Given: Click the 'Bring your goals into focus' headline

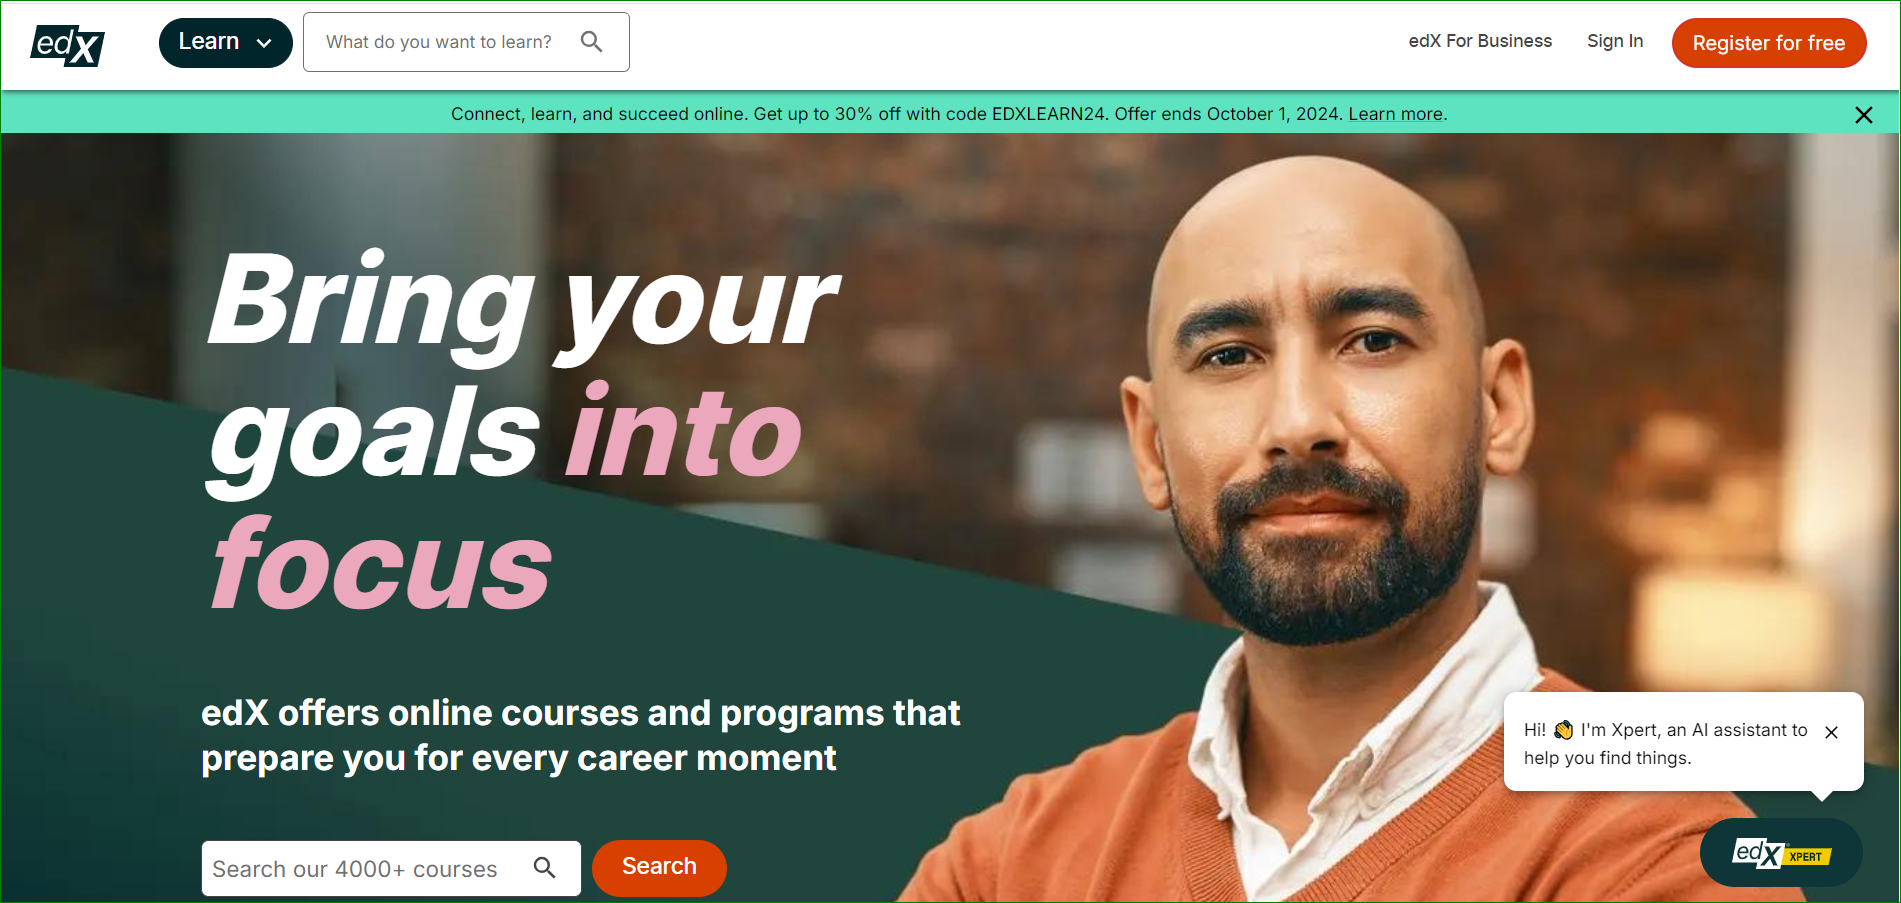Looking at the screenshot, I should pos(522,430).
